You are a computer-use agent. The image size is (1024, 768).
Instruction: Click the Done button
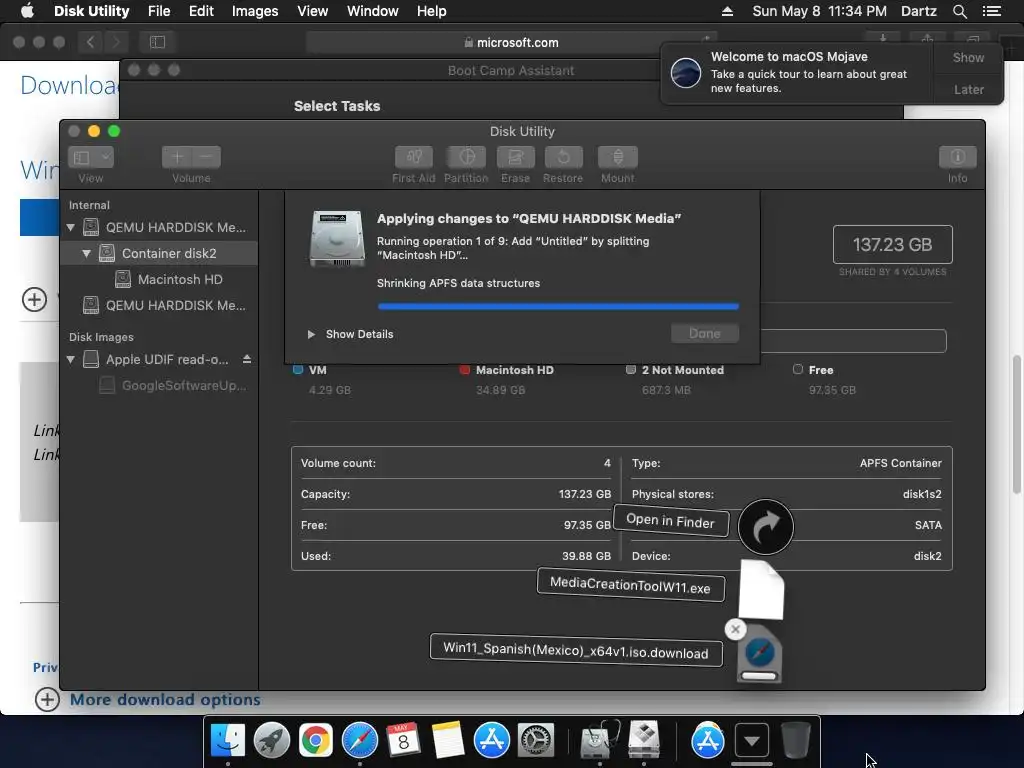[x=705, y=333]
